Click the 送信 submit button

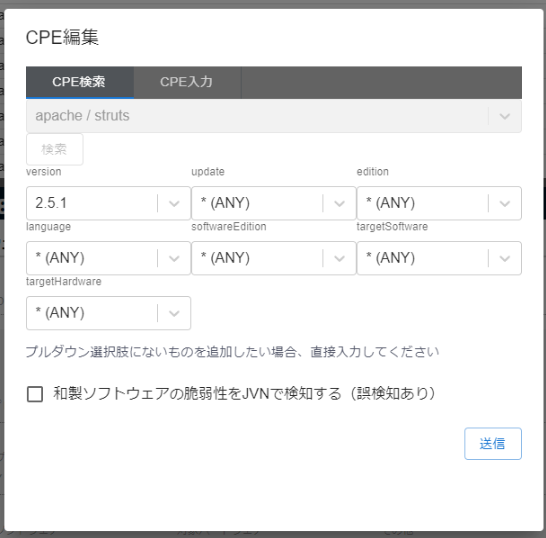click(x=493, y=444)
